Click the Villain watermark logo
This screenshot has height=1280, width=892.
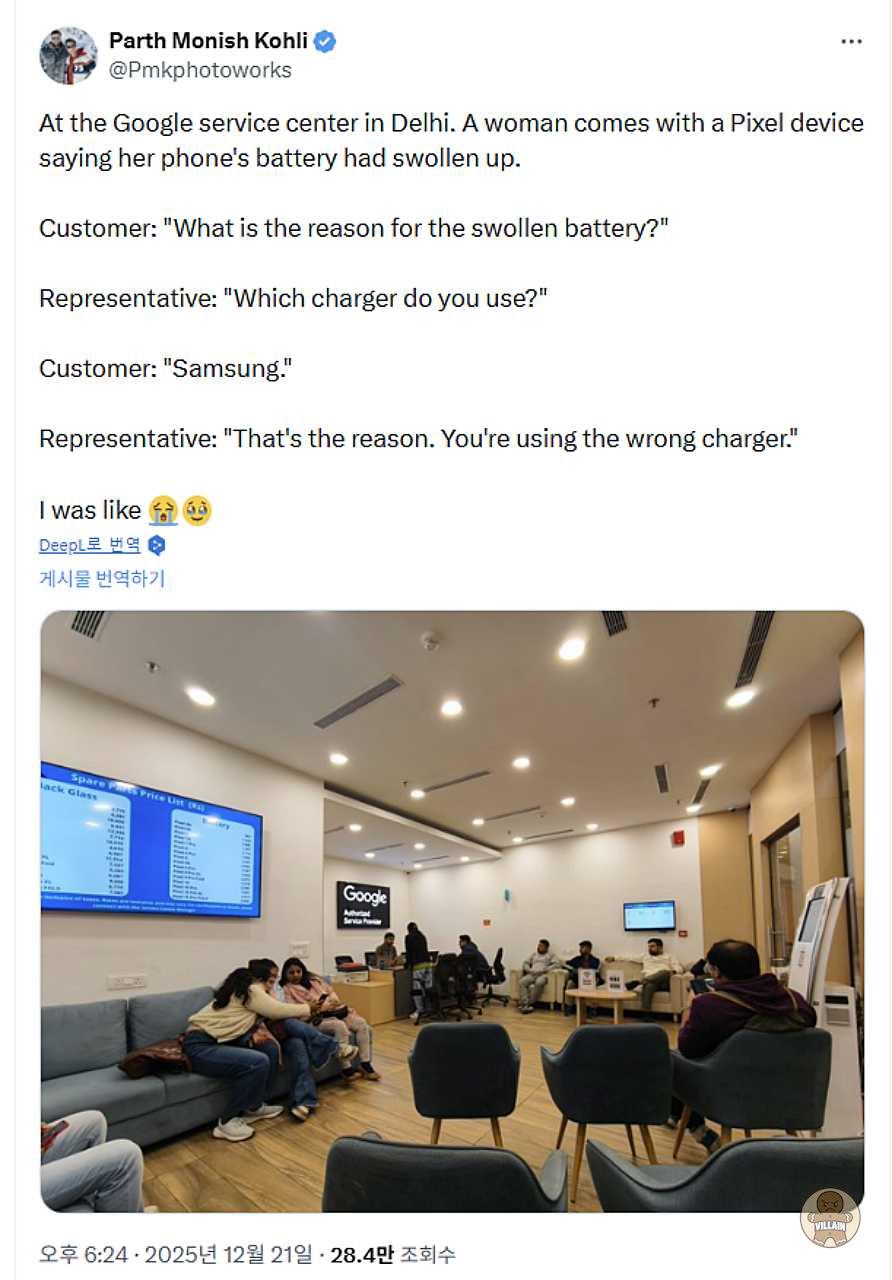830,1217
